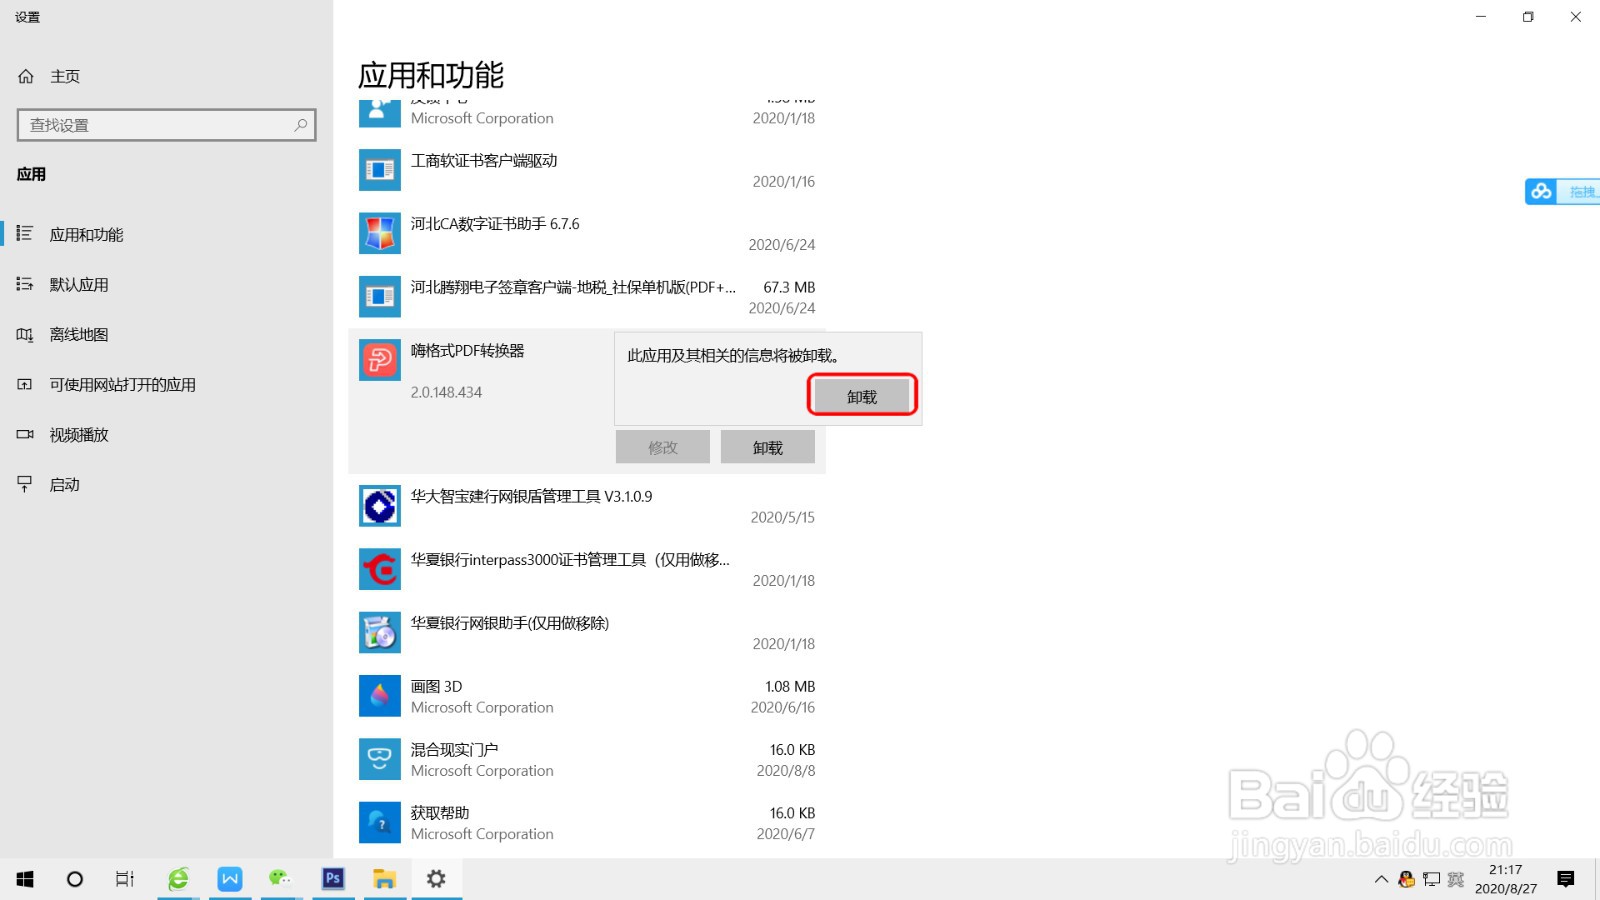Select 华大智宝建行网银盾管理工具 V3.1.0.9 entry
This screenshot has width=1600, height=900.
pyautogui.click(x=587, y=506)
